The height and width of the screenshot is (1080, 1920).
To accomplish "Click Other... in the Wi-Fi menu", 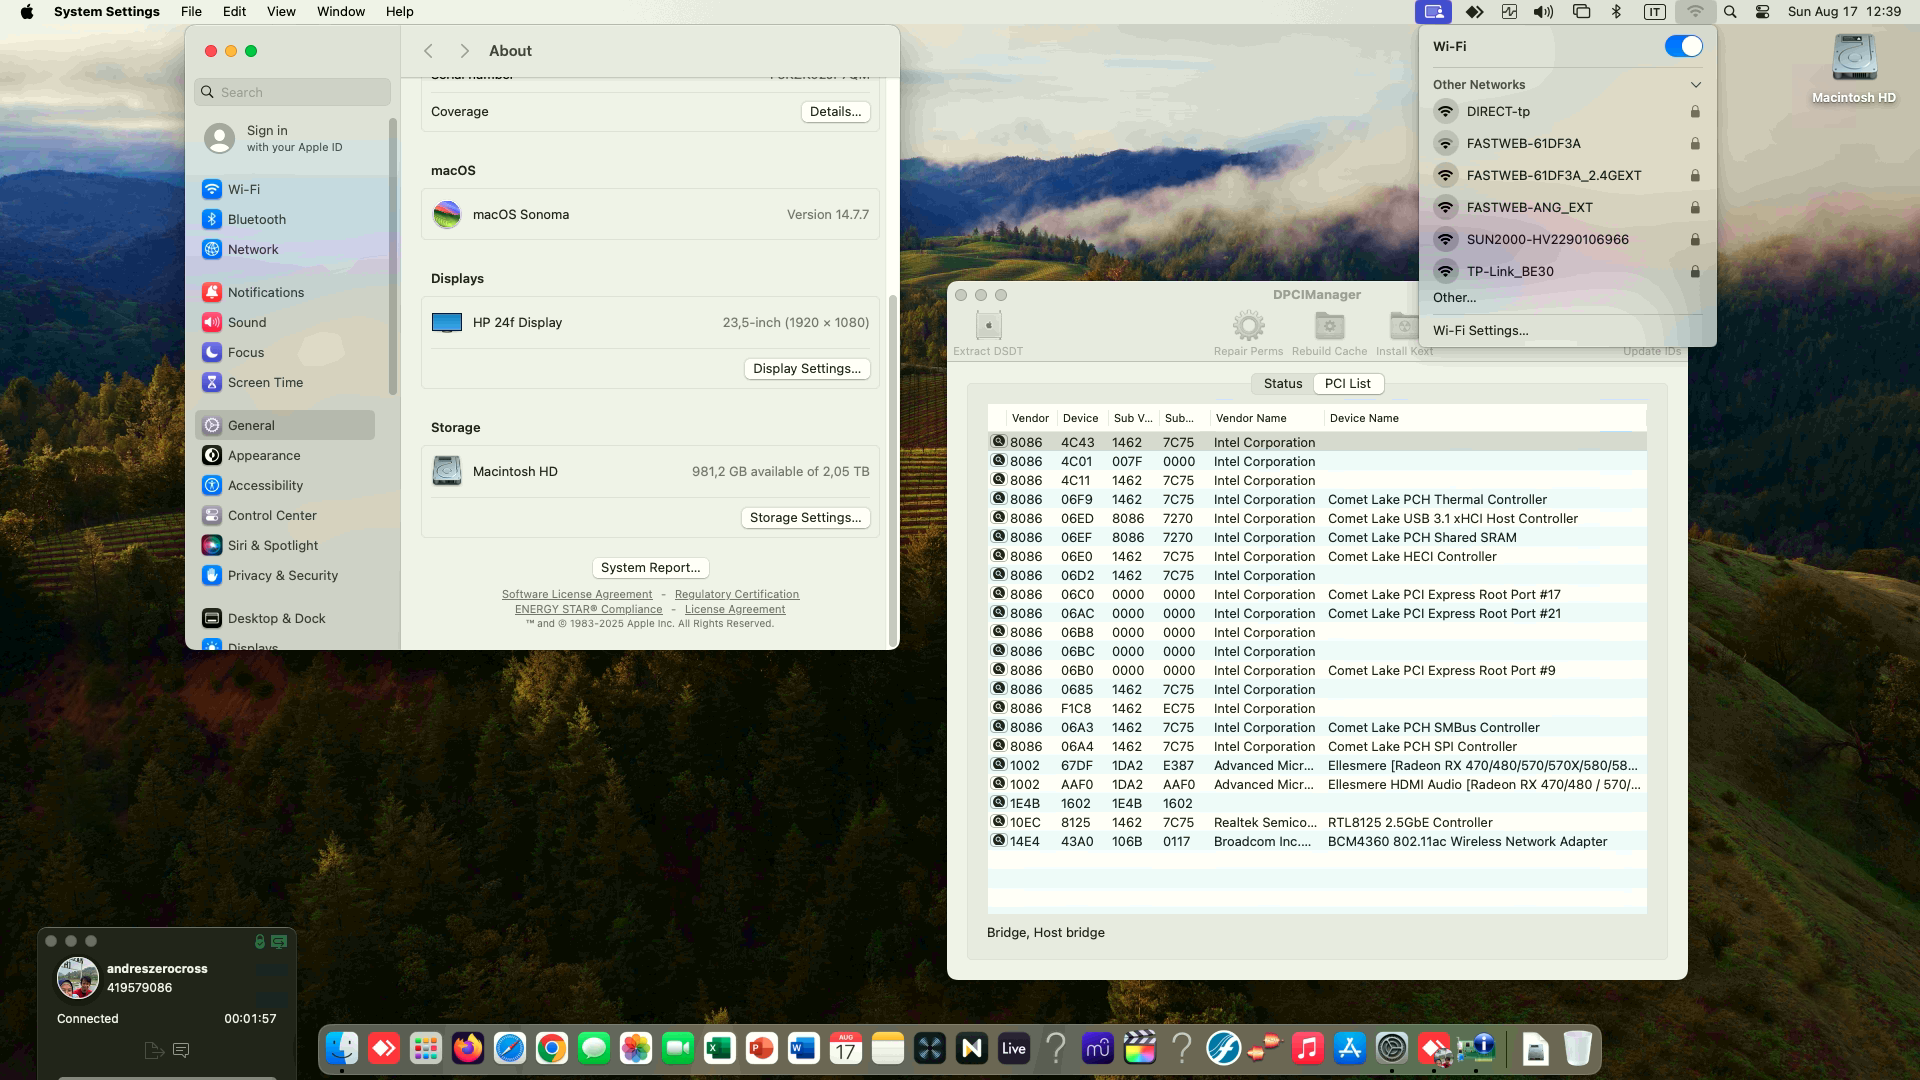I will coord(1454,298).
